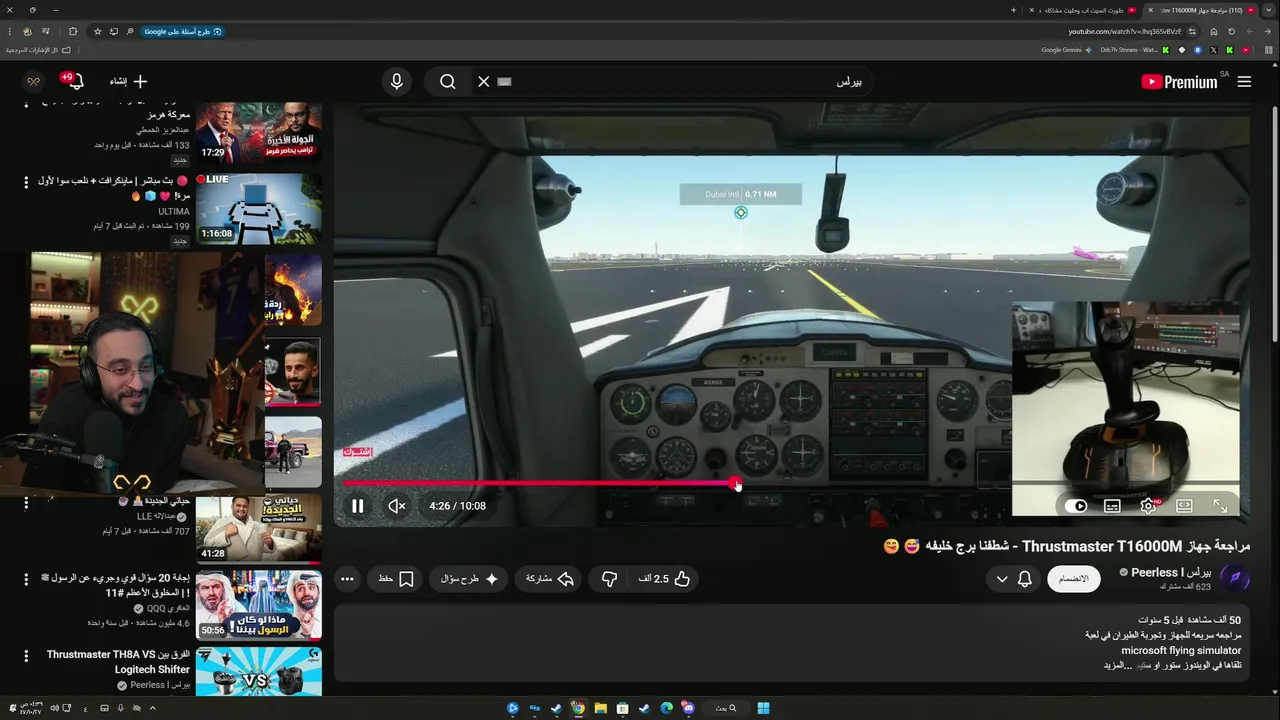This screenshot has width=1280, height=720.
Task: Enter full screen mode in player
Action: [1220, 506]
